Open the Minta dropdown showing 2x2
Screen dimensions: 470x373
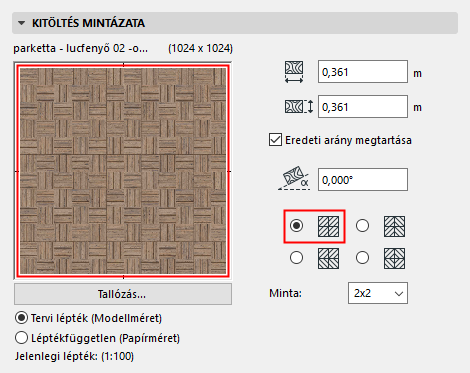click(378, 293)
